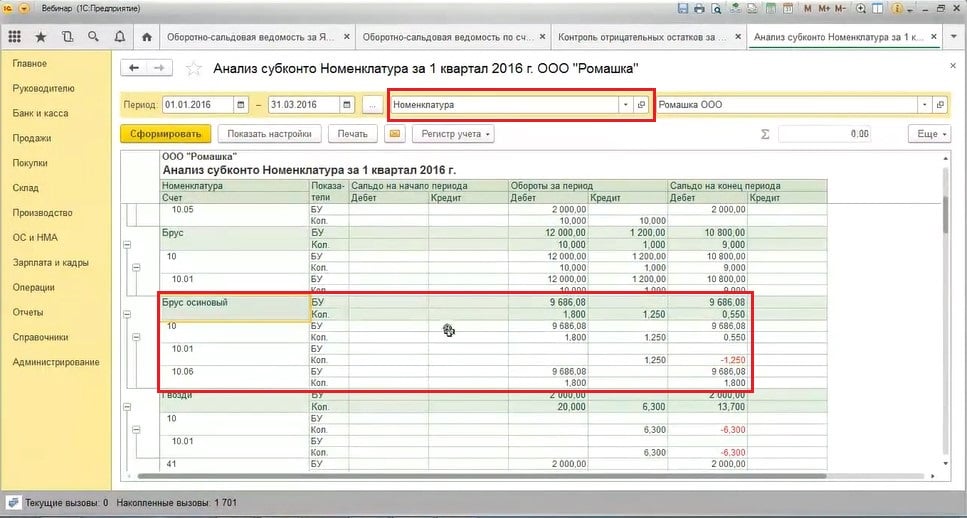Click the Search magnifier icon
This screenshot has height=518, width=967.
point(92,37)
